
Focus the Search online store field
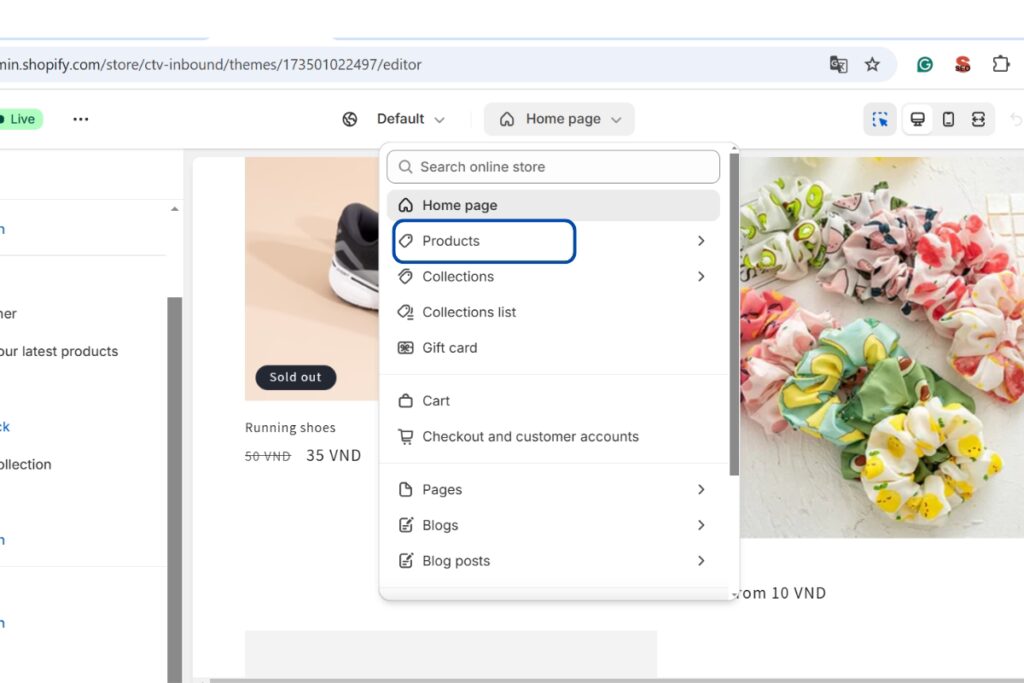[553, 167]
